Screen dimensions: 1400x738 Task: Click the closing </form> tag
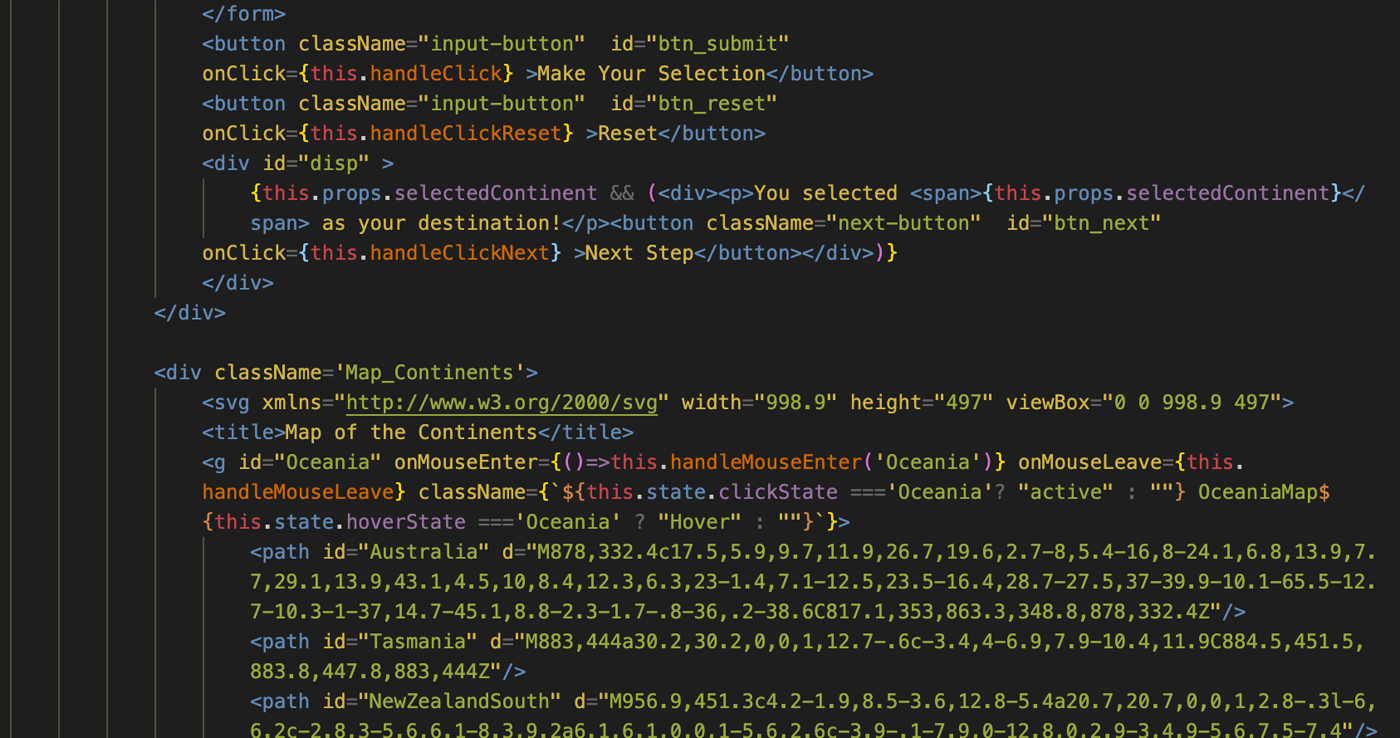[x=244, y=14]
